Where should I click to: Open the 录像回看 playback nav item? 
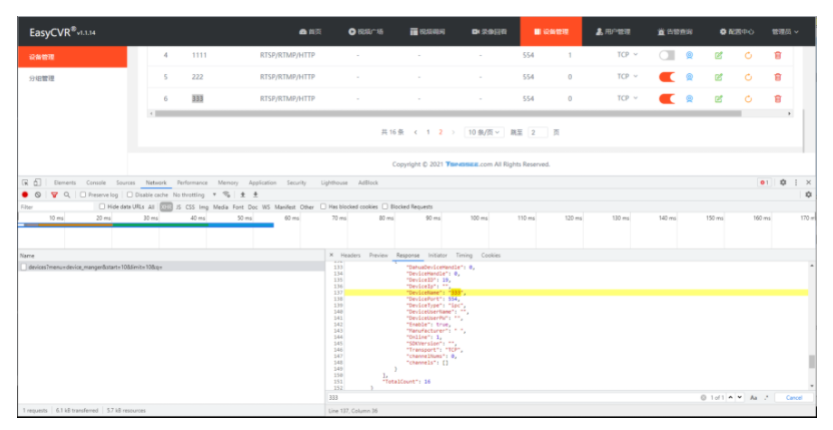pyautogui.click(x=489, y=32)
